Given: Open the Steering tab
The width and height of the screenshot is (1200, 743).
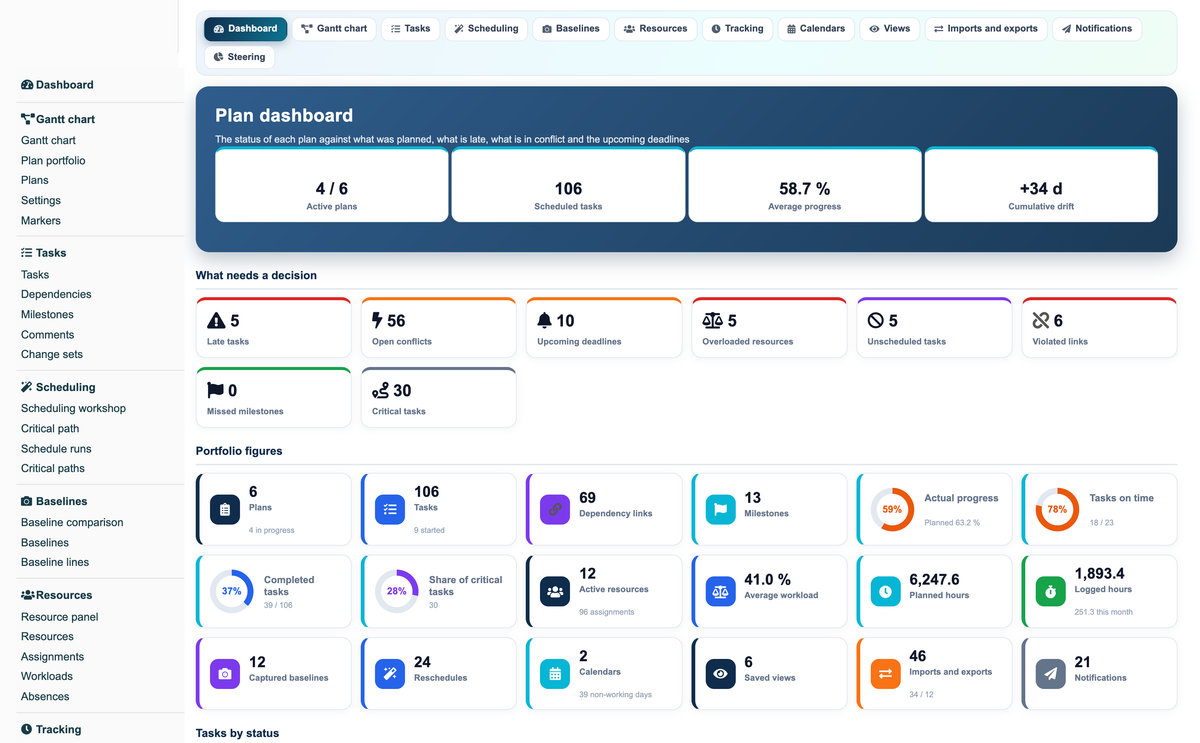Looking at the screenshot, I should pos(240,57).
